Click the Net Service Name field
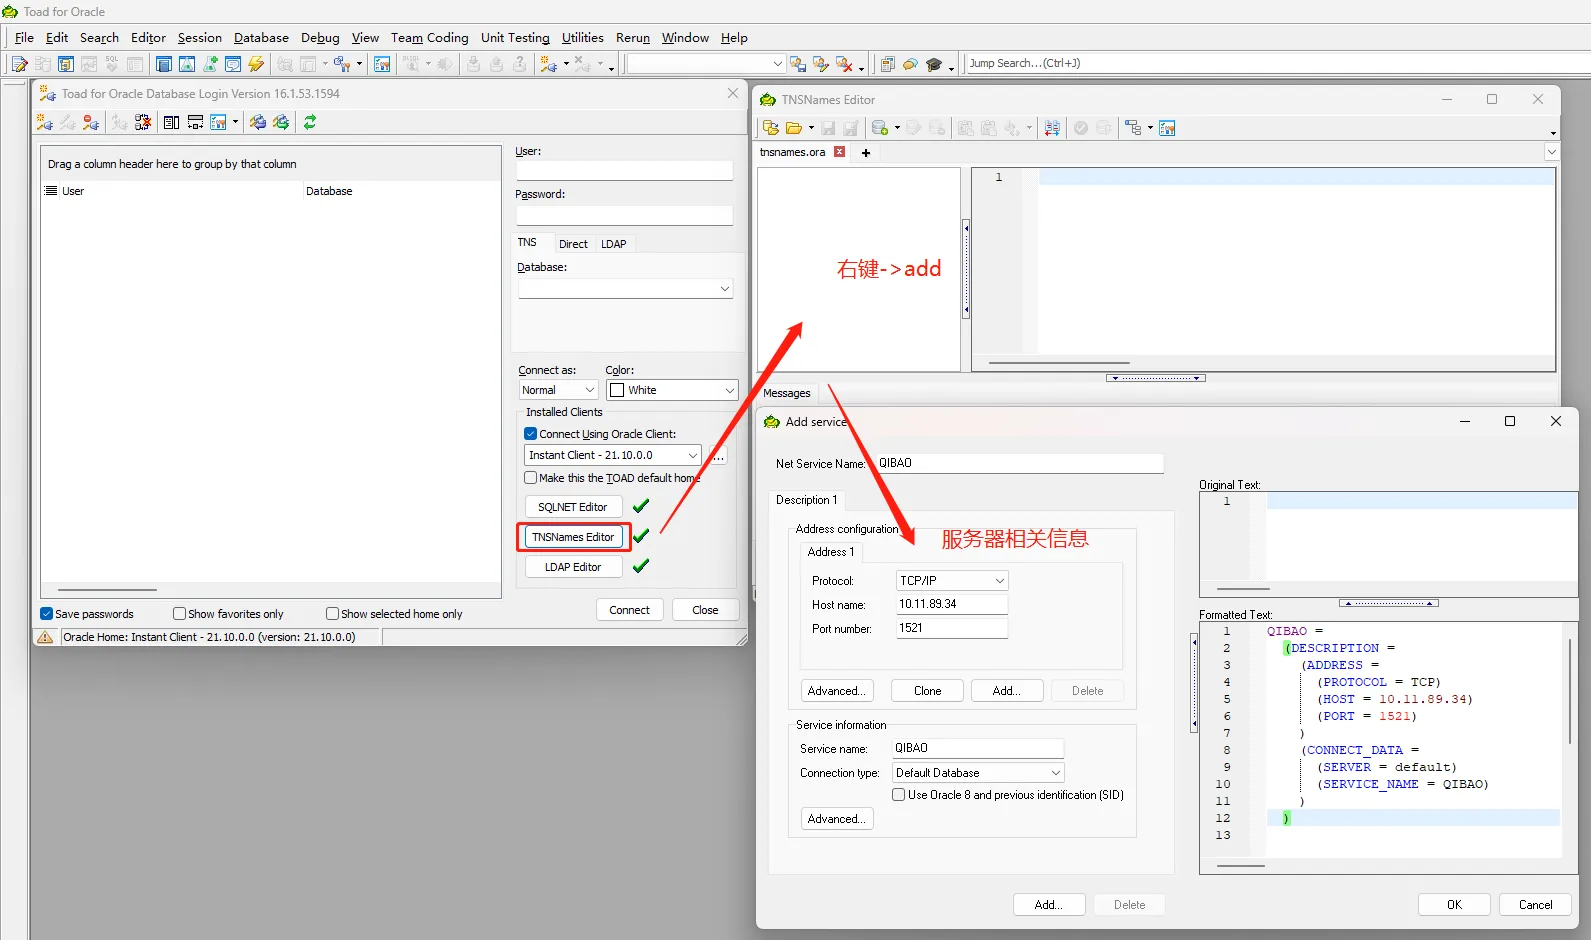Screen dimensions: 1591x940 (x=1019, y=464)
